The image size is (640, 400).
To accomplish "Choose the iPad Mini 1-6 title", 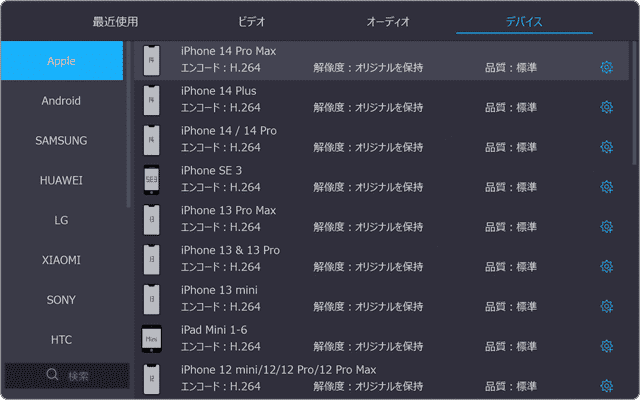I will pyautogui.click(x=214, y=330).
